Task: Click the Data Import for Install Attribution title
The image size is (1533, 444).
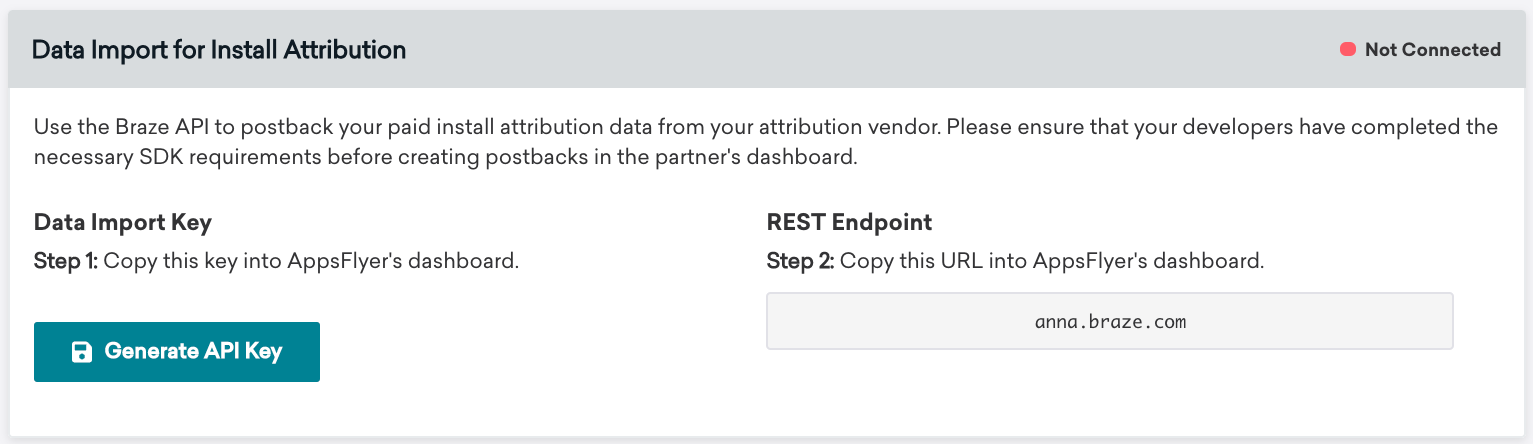Action: click(x=219, y=50)
